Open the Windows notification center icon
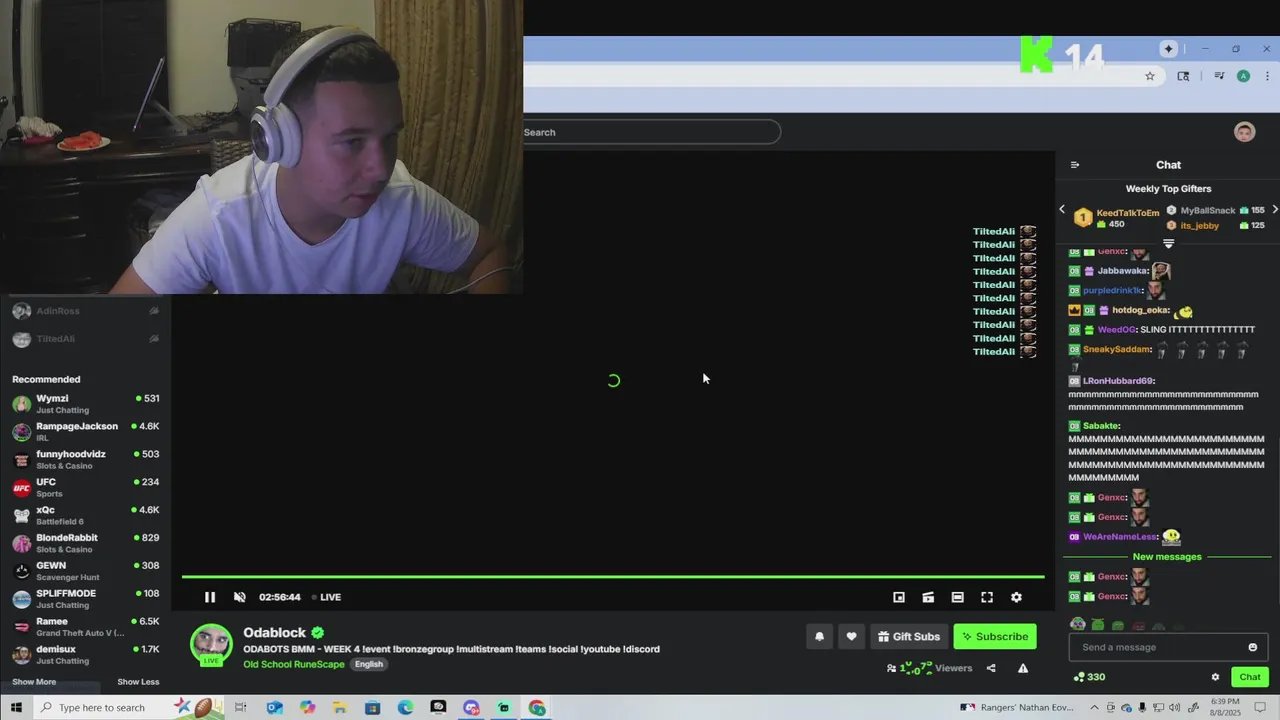This screenshot has height=720, width=1280. tap(1260, 707)
